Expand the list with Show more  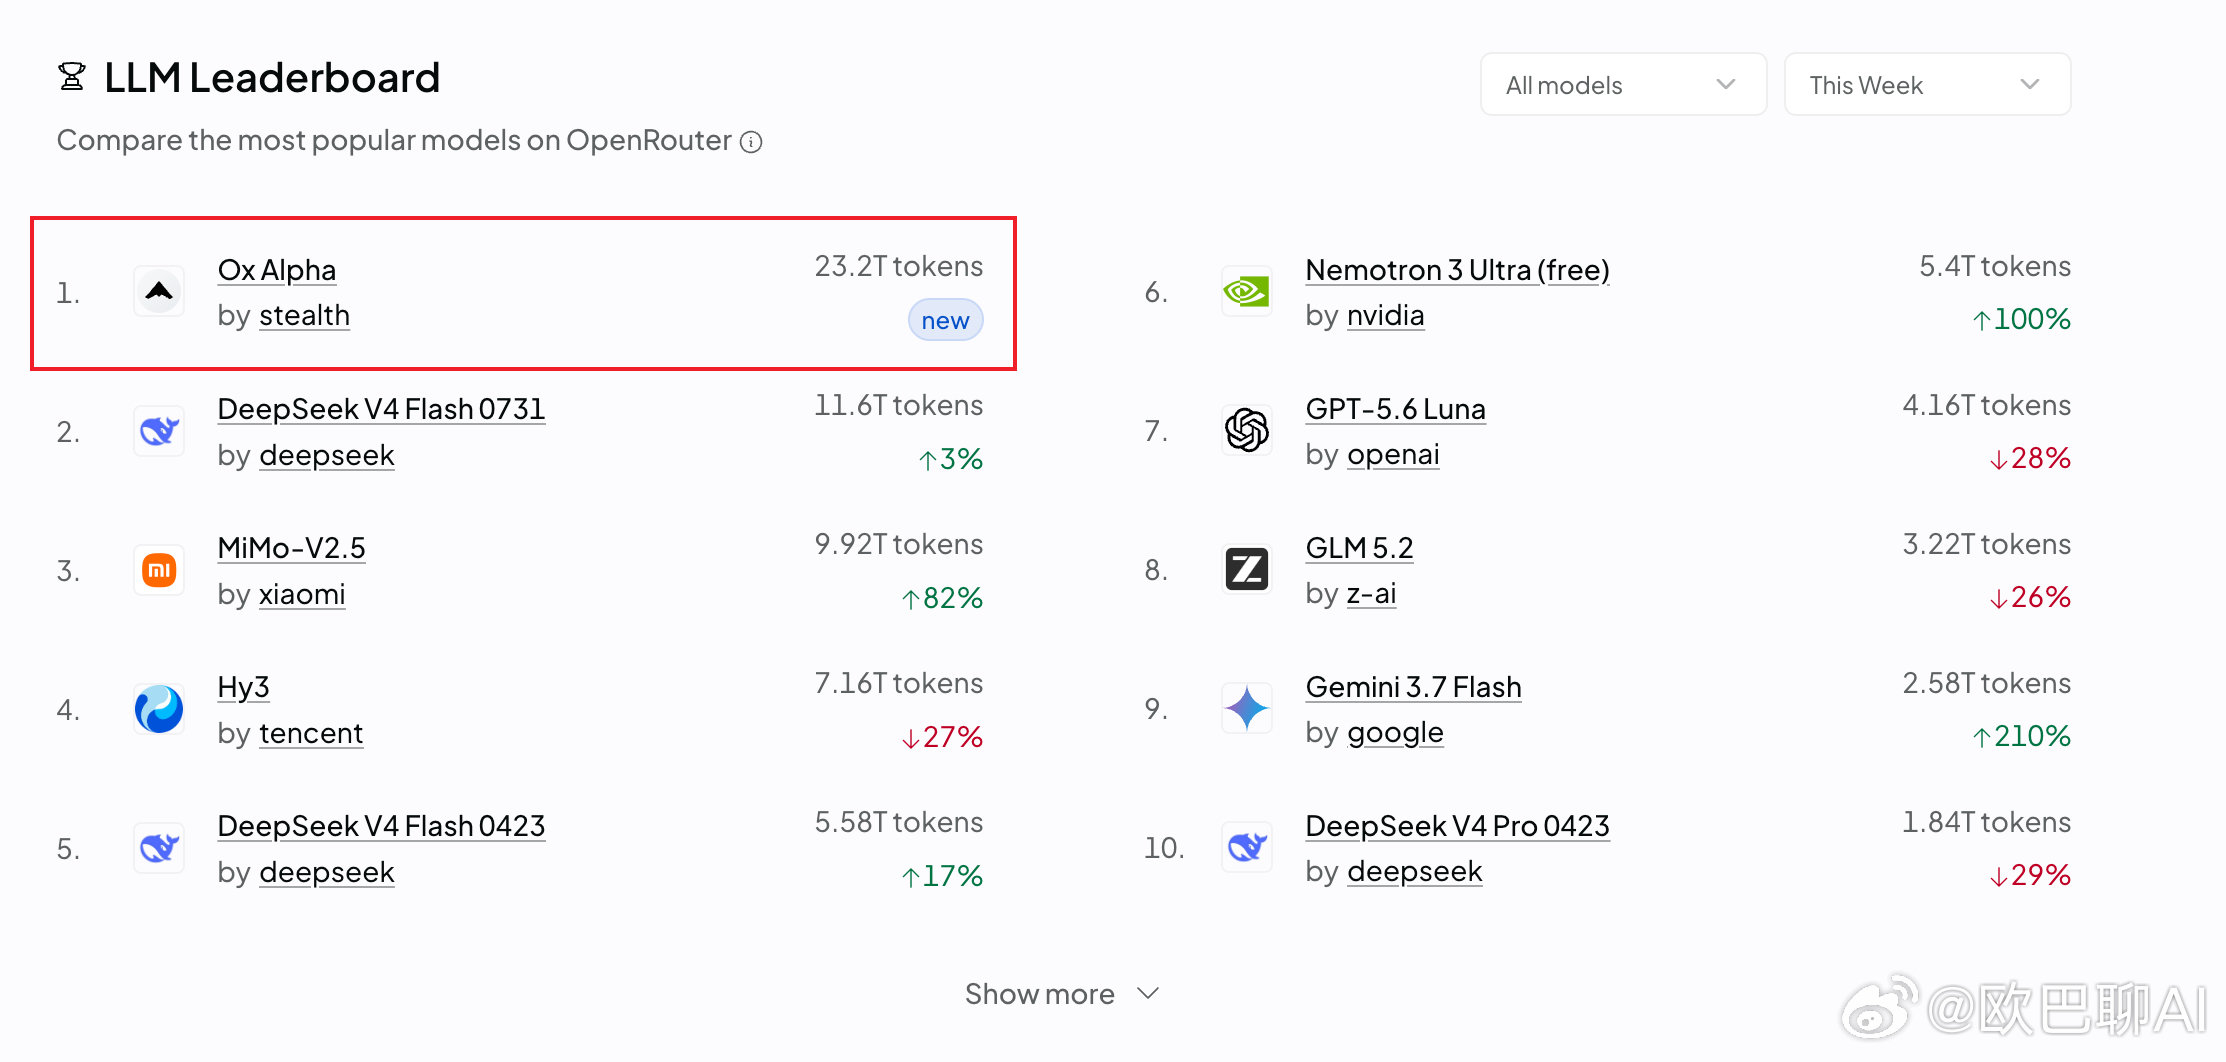1061,994
